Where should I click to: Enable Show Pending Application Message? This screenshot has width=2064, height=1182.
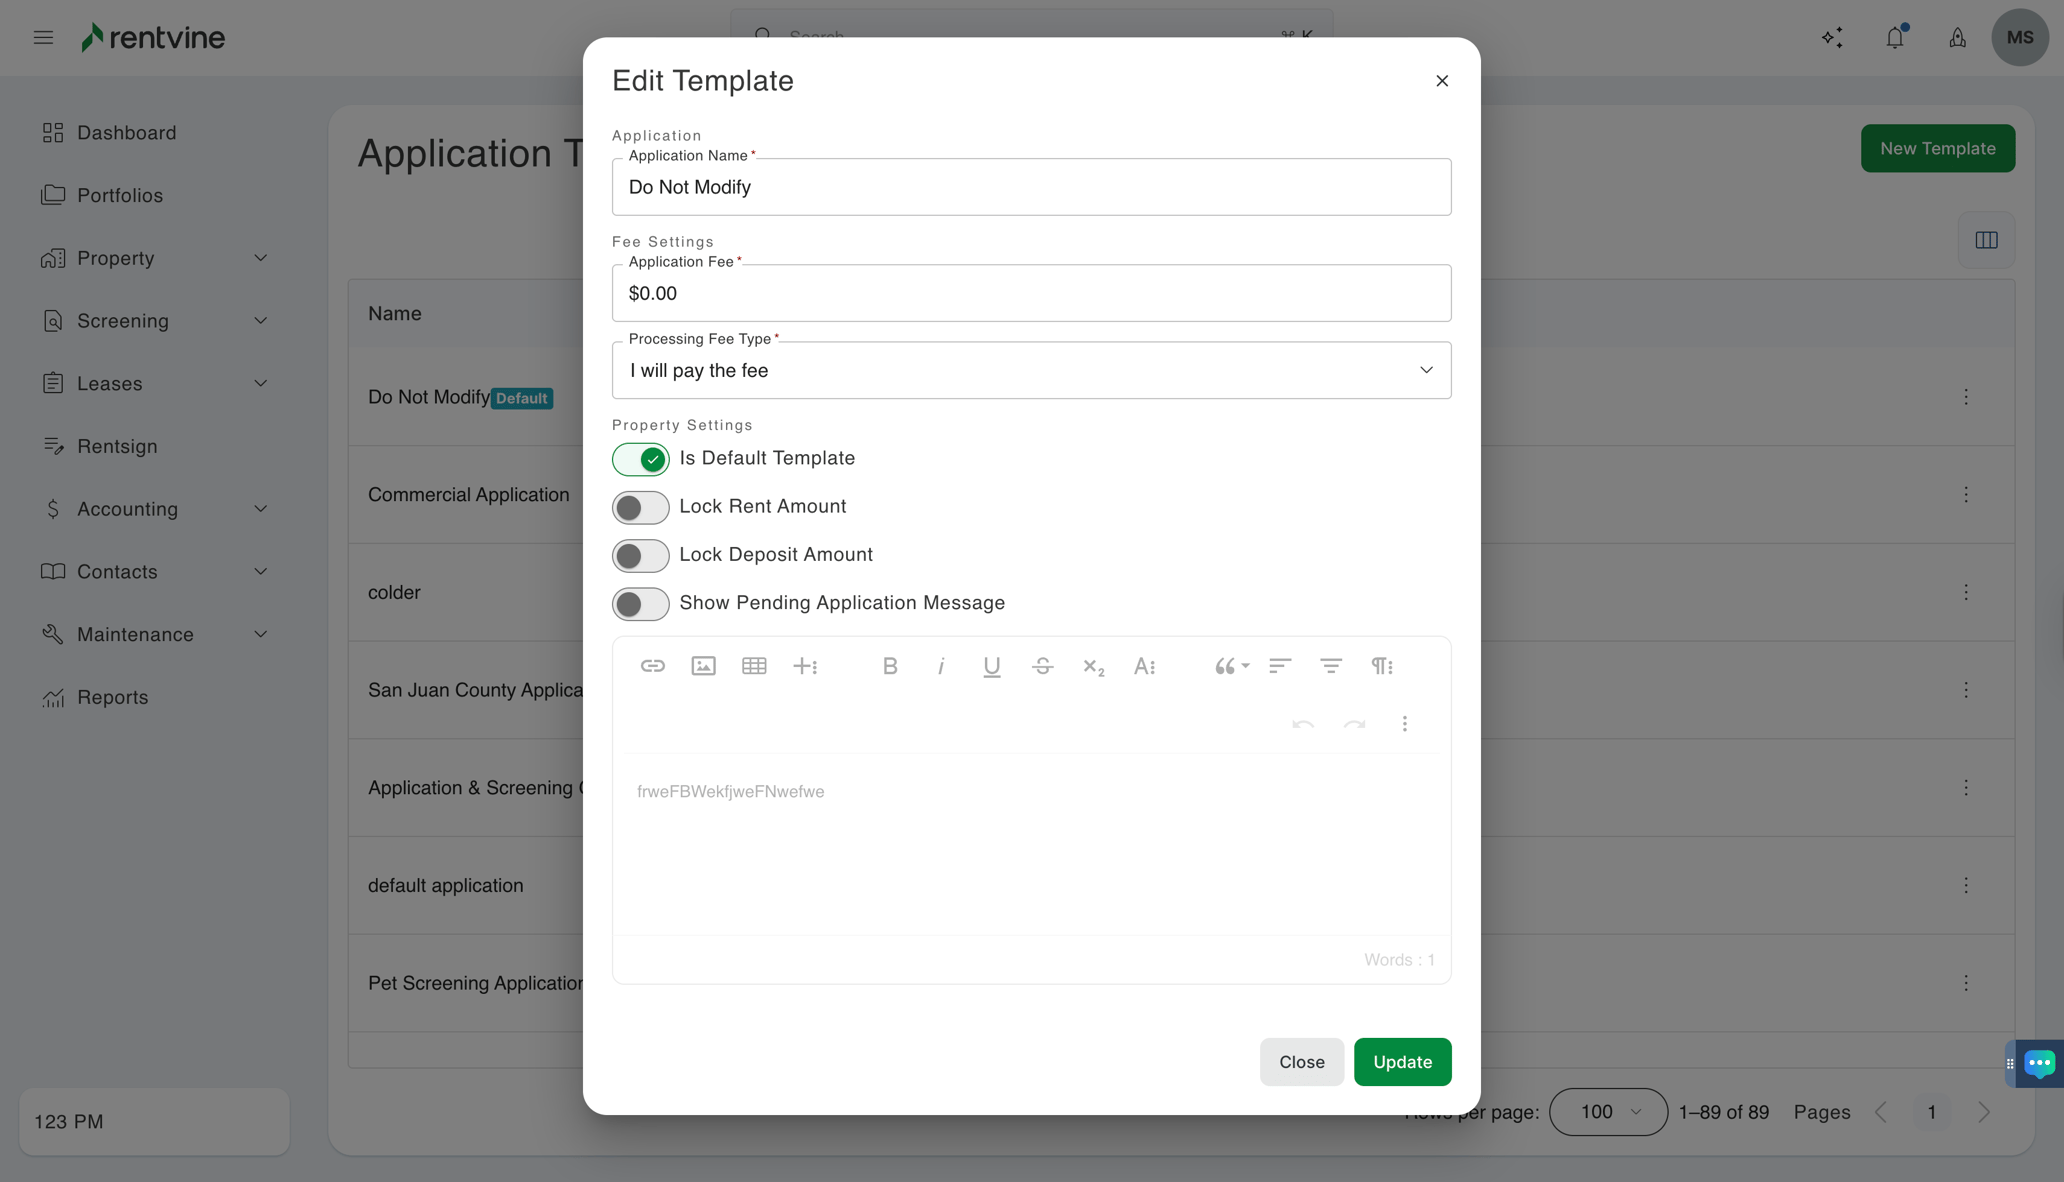coord(640,604)
